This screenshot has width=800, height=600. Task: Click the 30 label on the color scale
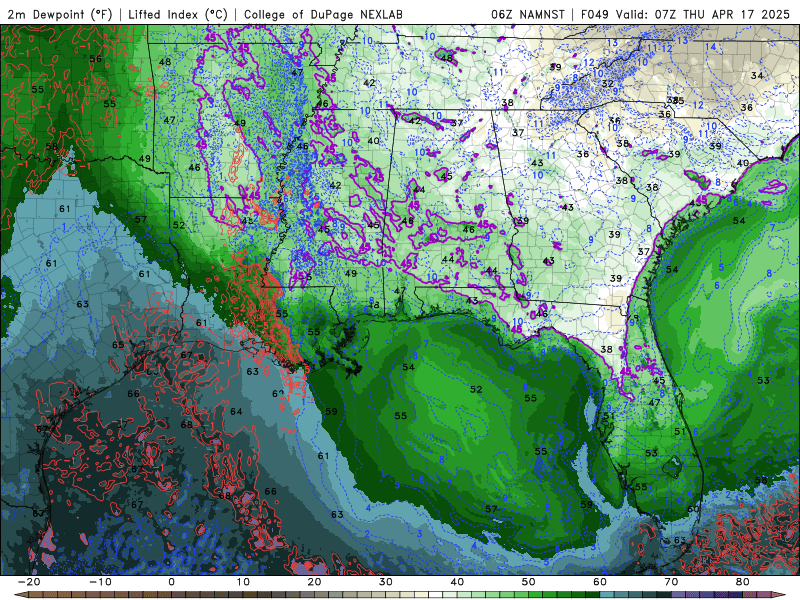(386, 582)
